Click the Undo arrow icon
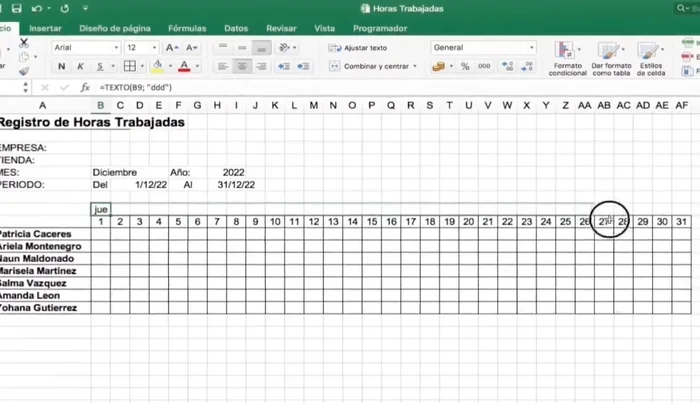 tap(37, 8)
